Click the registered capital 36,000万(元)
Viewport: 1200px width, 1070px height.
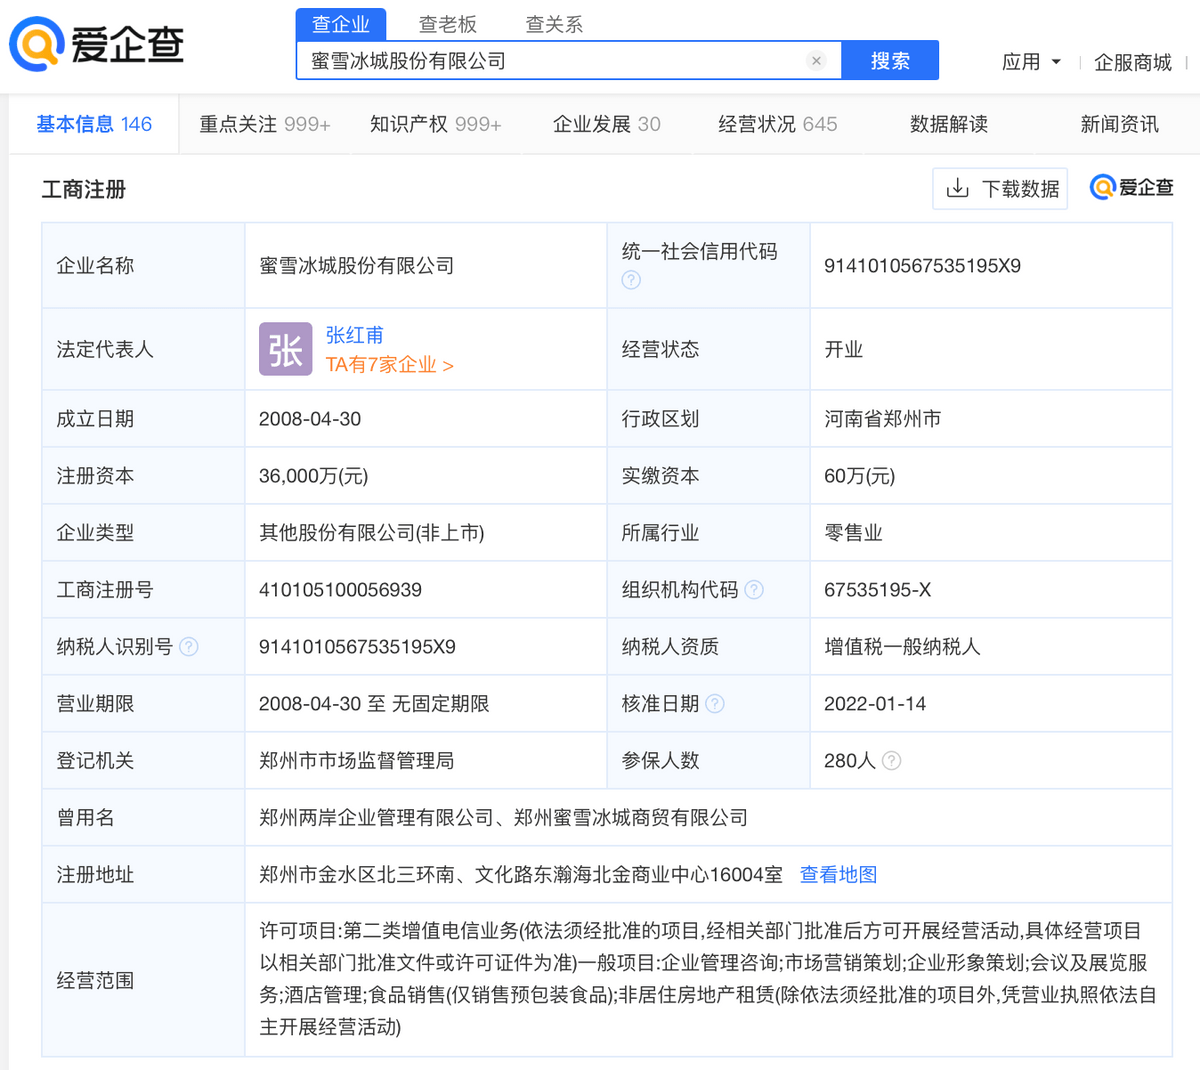[313, 476]
